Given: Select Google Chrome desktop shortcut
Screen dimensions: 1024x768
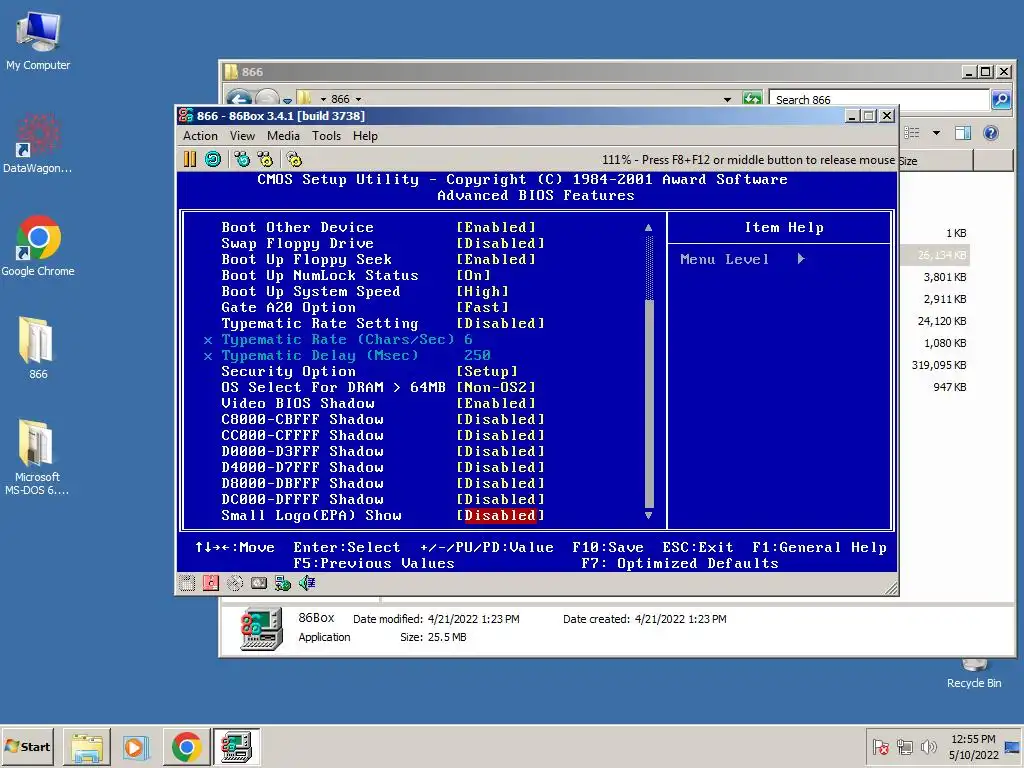Looking at the screenshot, I should (38, 246).
